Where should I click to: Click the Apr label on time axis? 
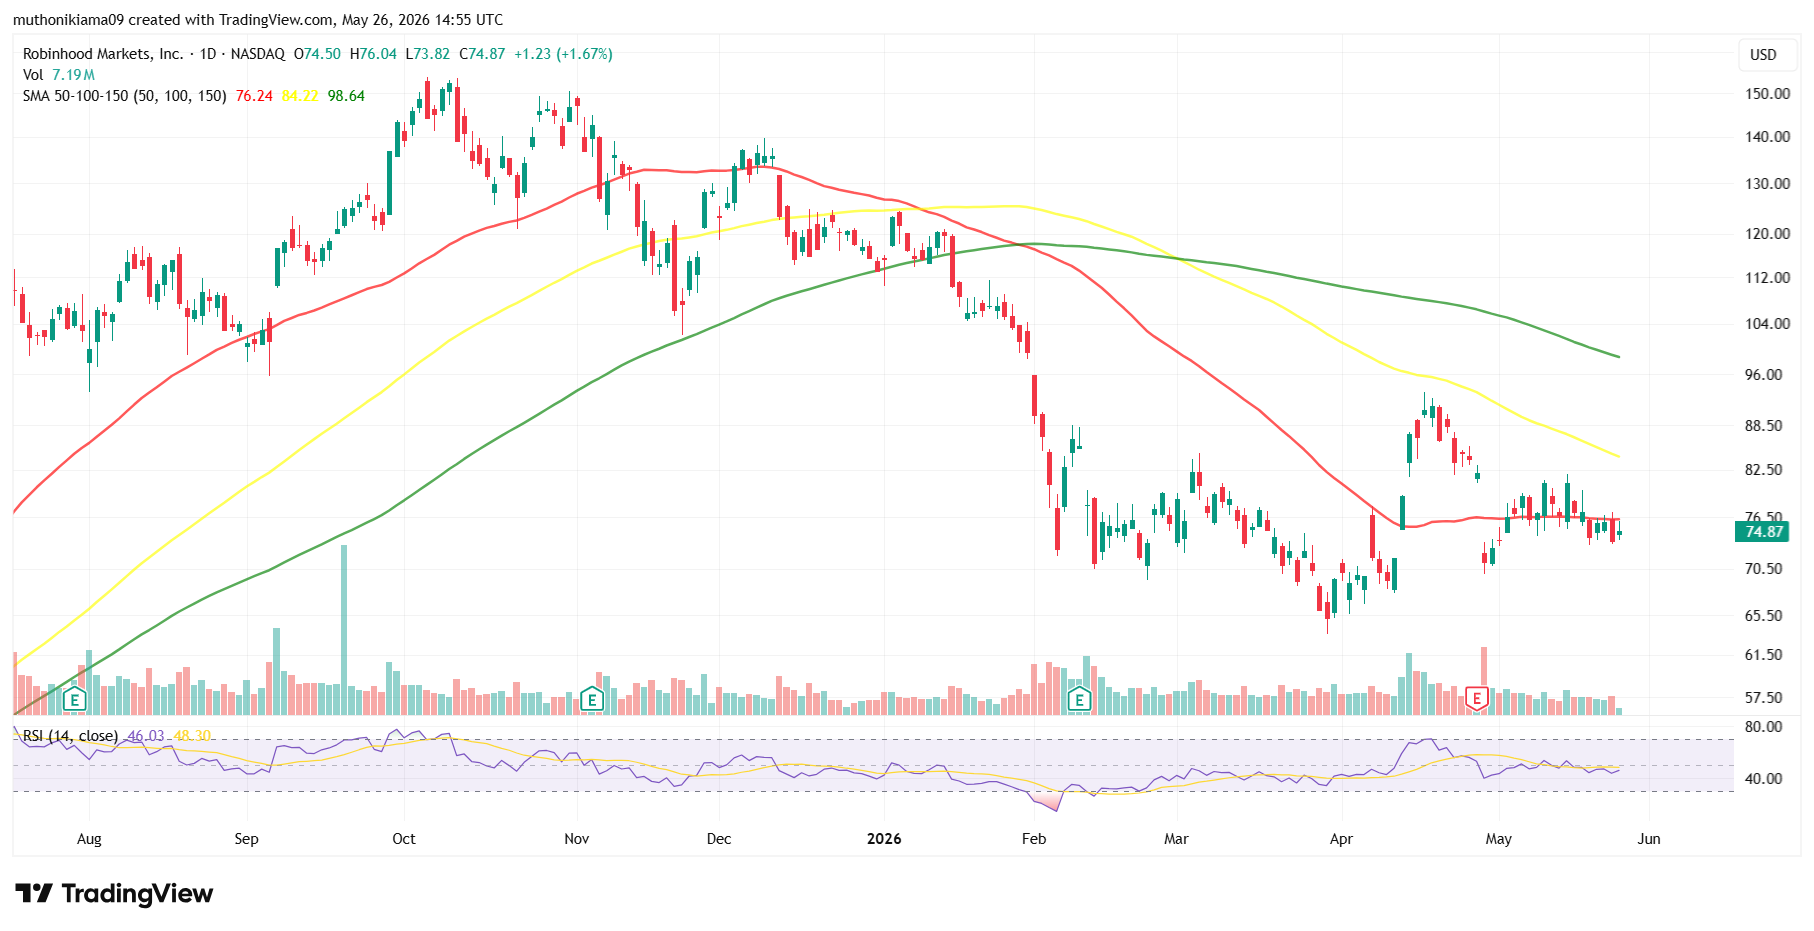point(1341,839)
